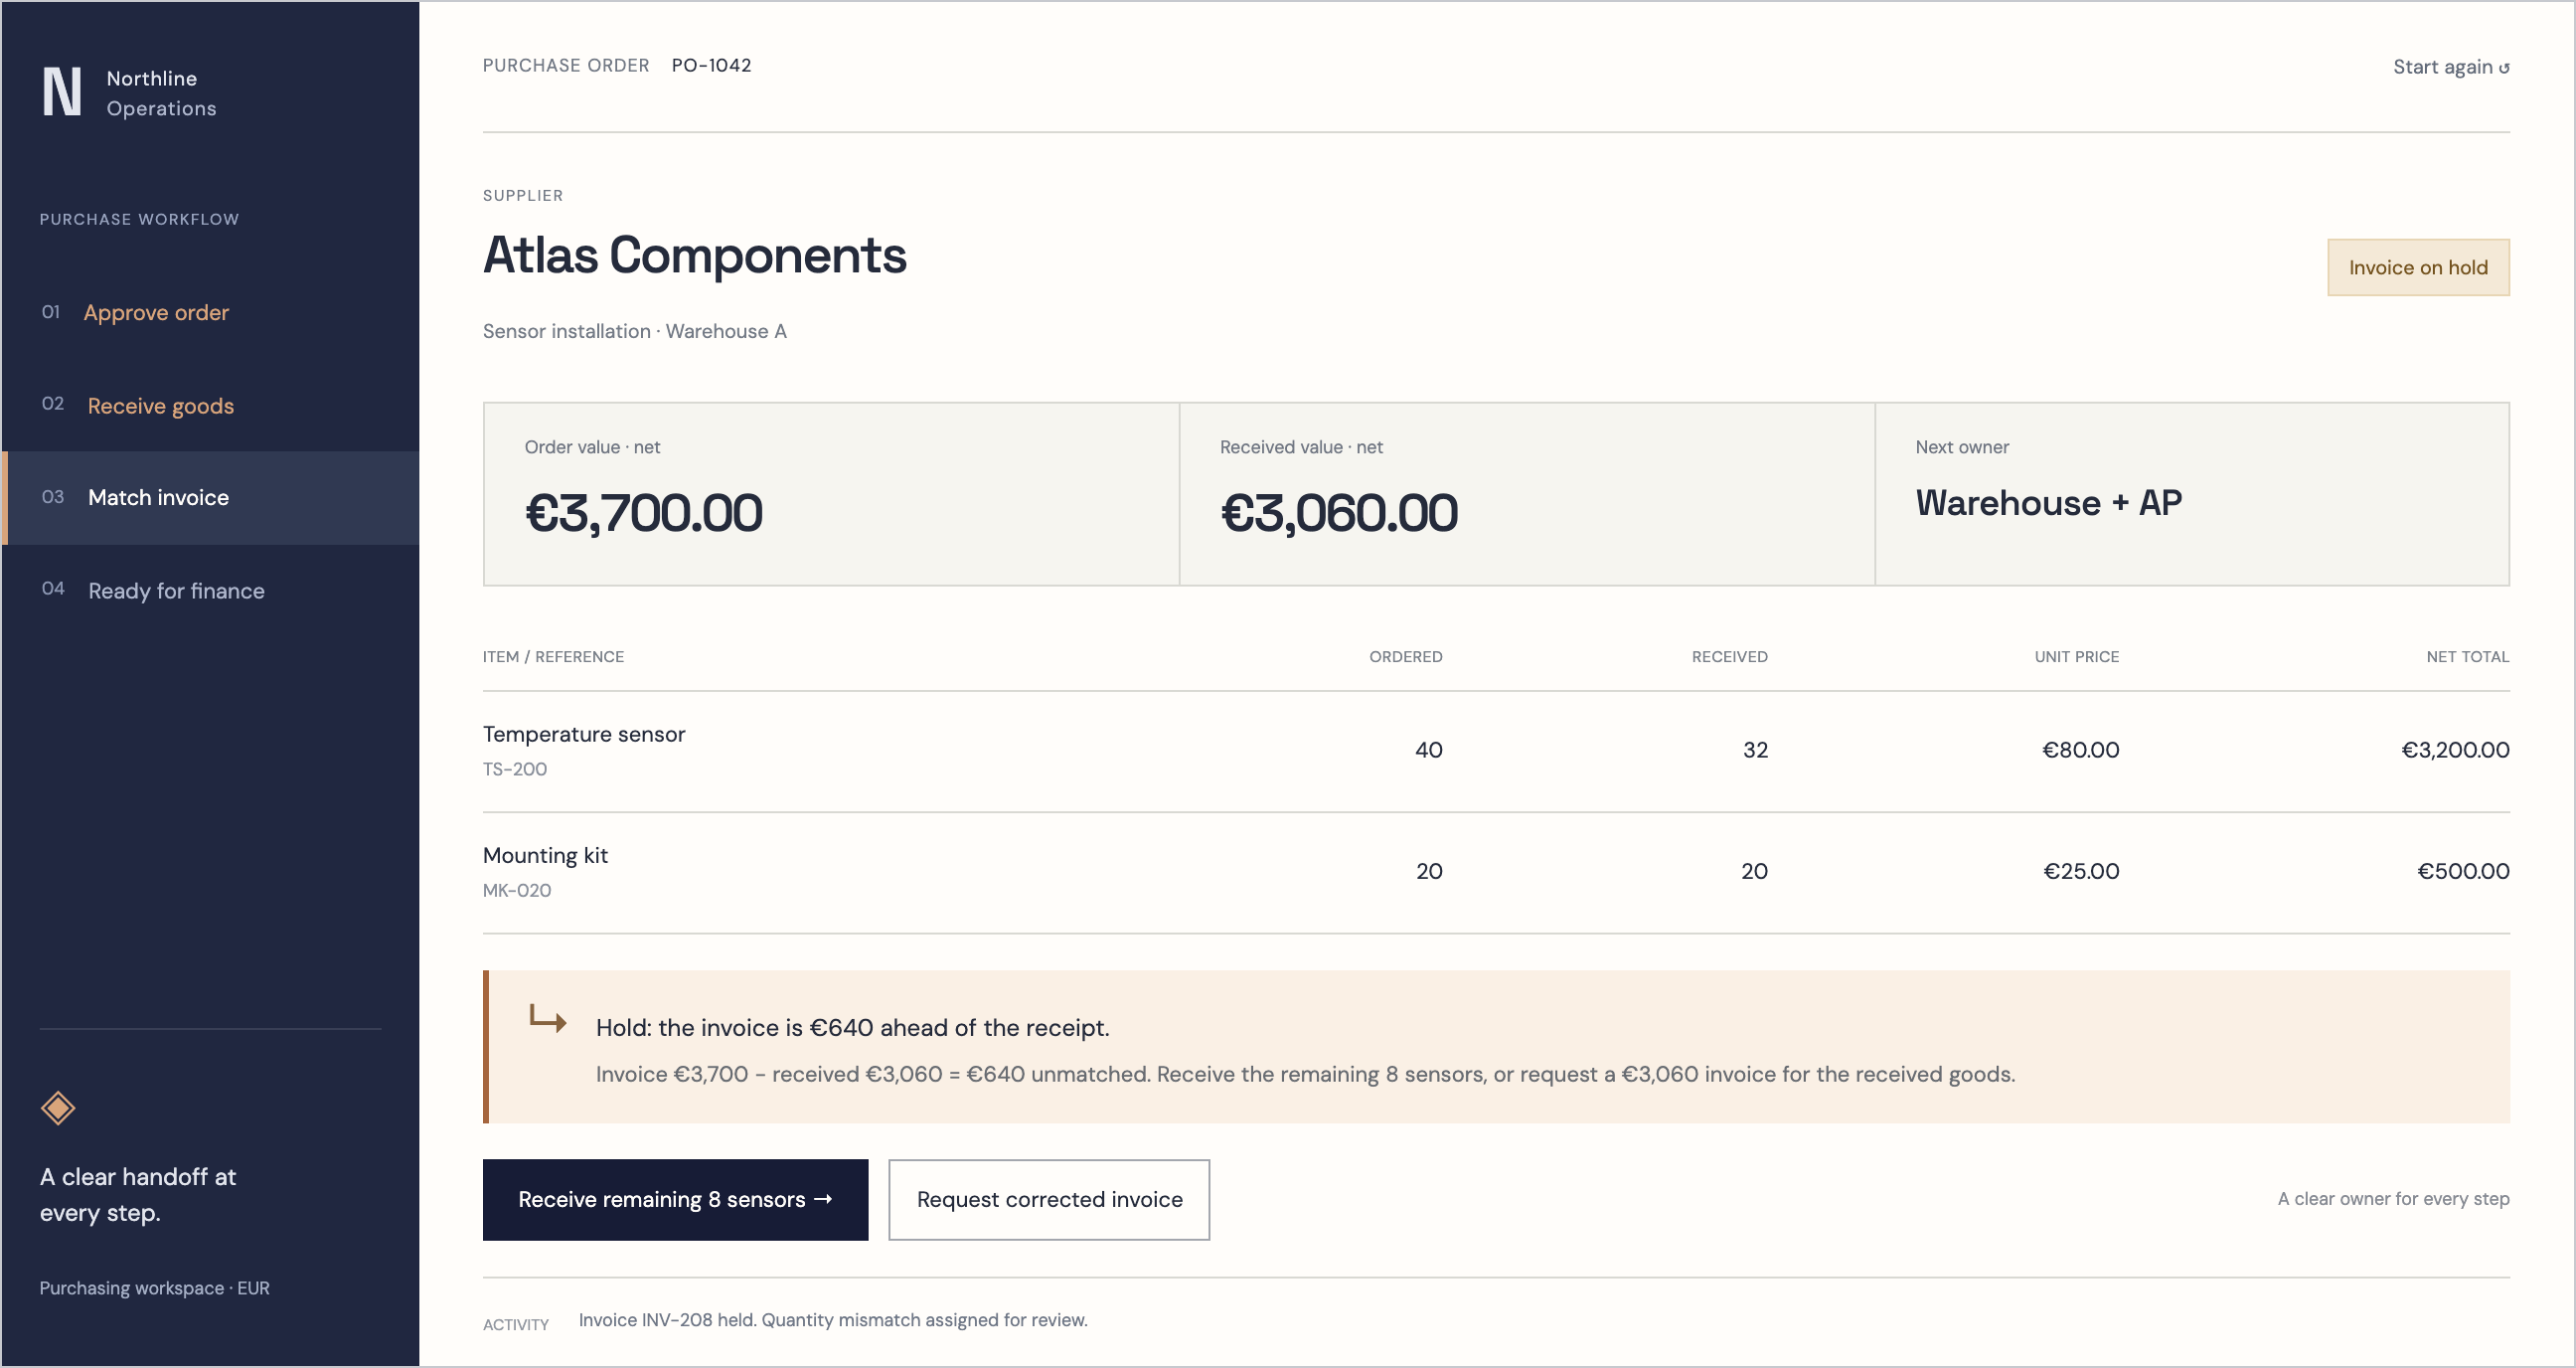Click the hold message headline about €640

pyautogui.click(x=852, y=1027)
